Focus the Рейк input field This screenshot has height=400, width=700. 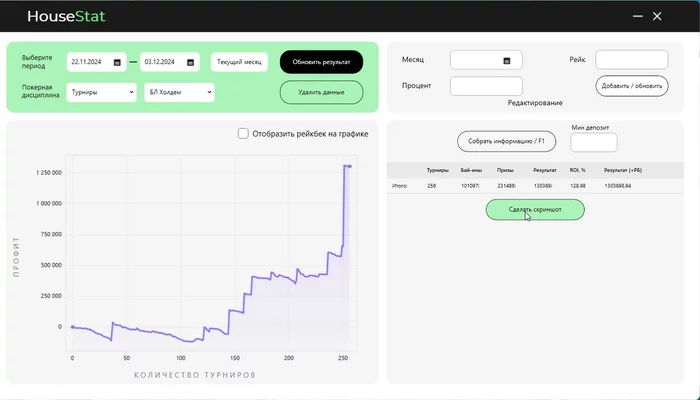631,60
